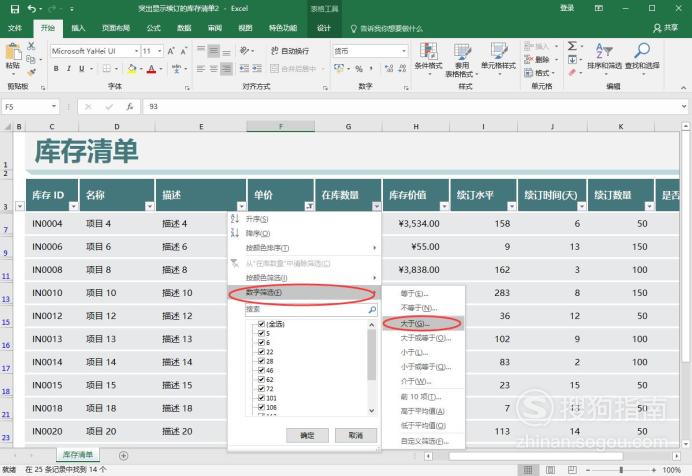Select Top 10 (前 10 项) filter option
Viewport: 692px width, 476px height.
423,397
